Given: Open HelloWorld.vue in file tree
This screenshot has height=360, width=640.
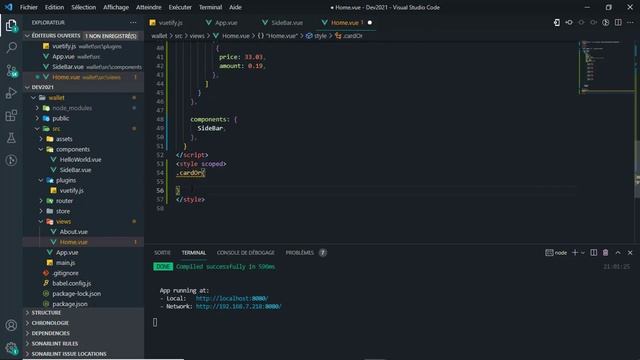Looking at the screenshot, I should click(80, 160).
